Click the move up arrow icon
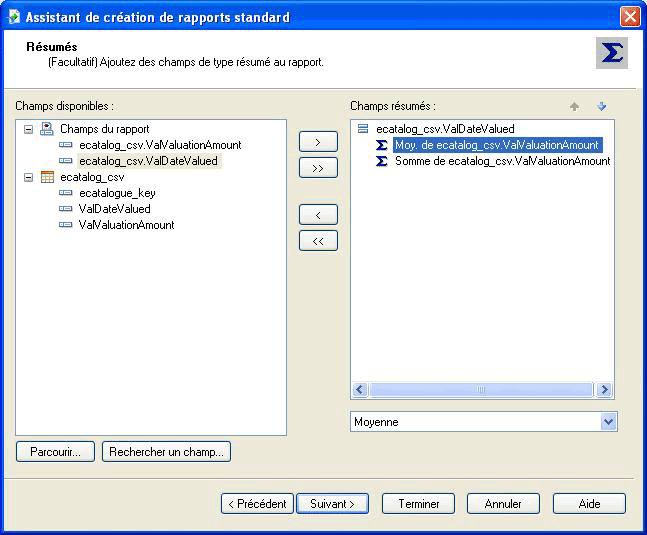This screenshot has height=535, width=647. click(x=574, y=106)
